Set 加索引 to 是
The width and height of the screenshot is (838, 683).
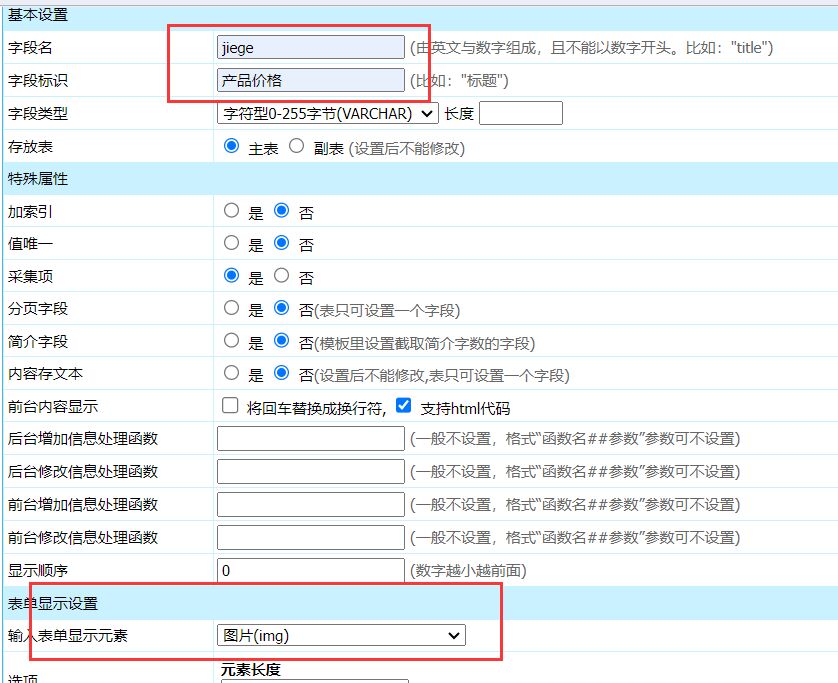(232, 211)
